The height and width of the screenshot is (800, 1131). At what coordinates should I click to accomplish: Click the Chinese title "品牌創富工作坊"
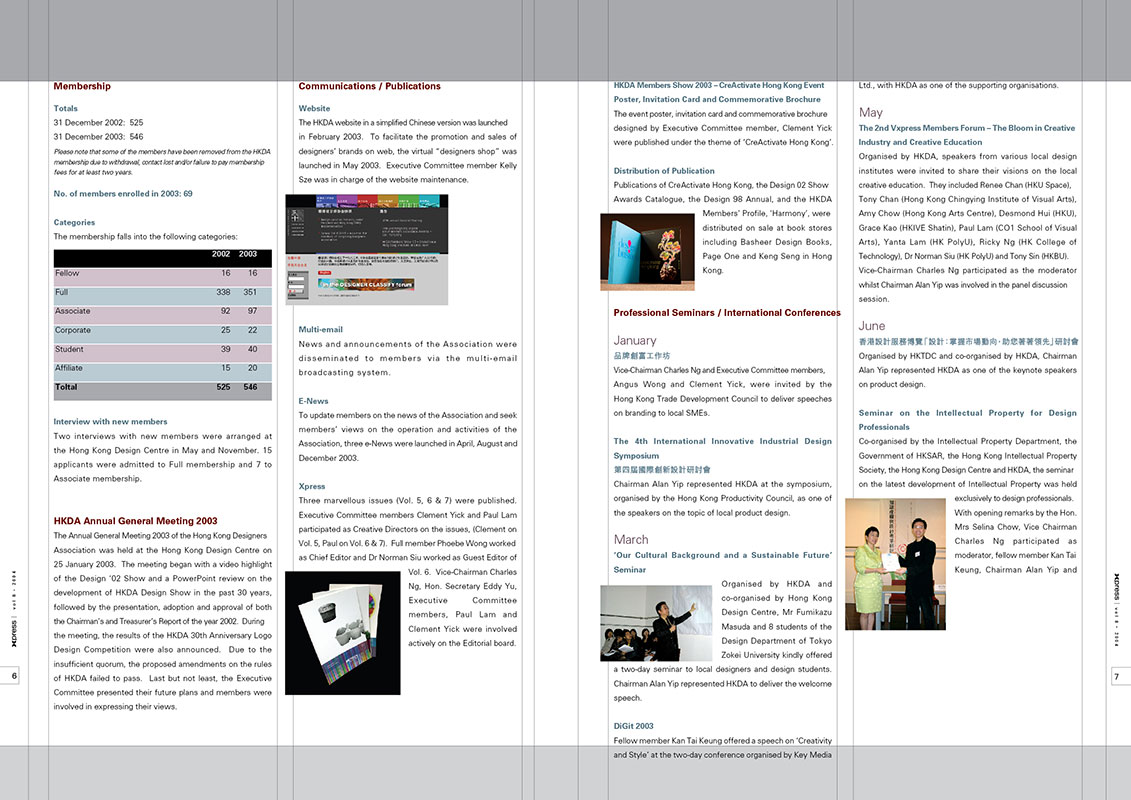[x=642, y=356]
